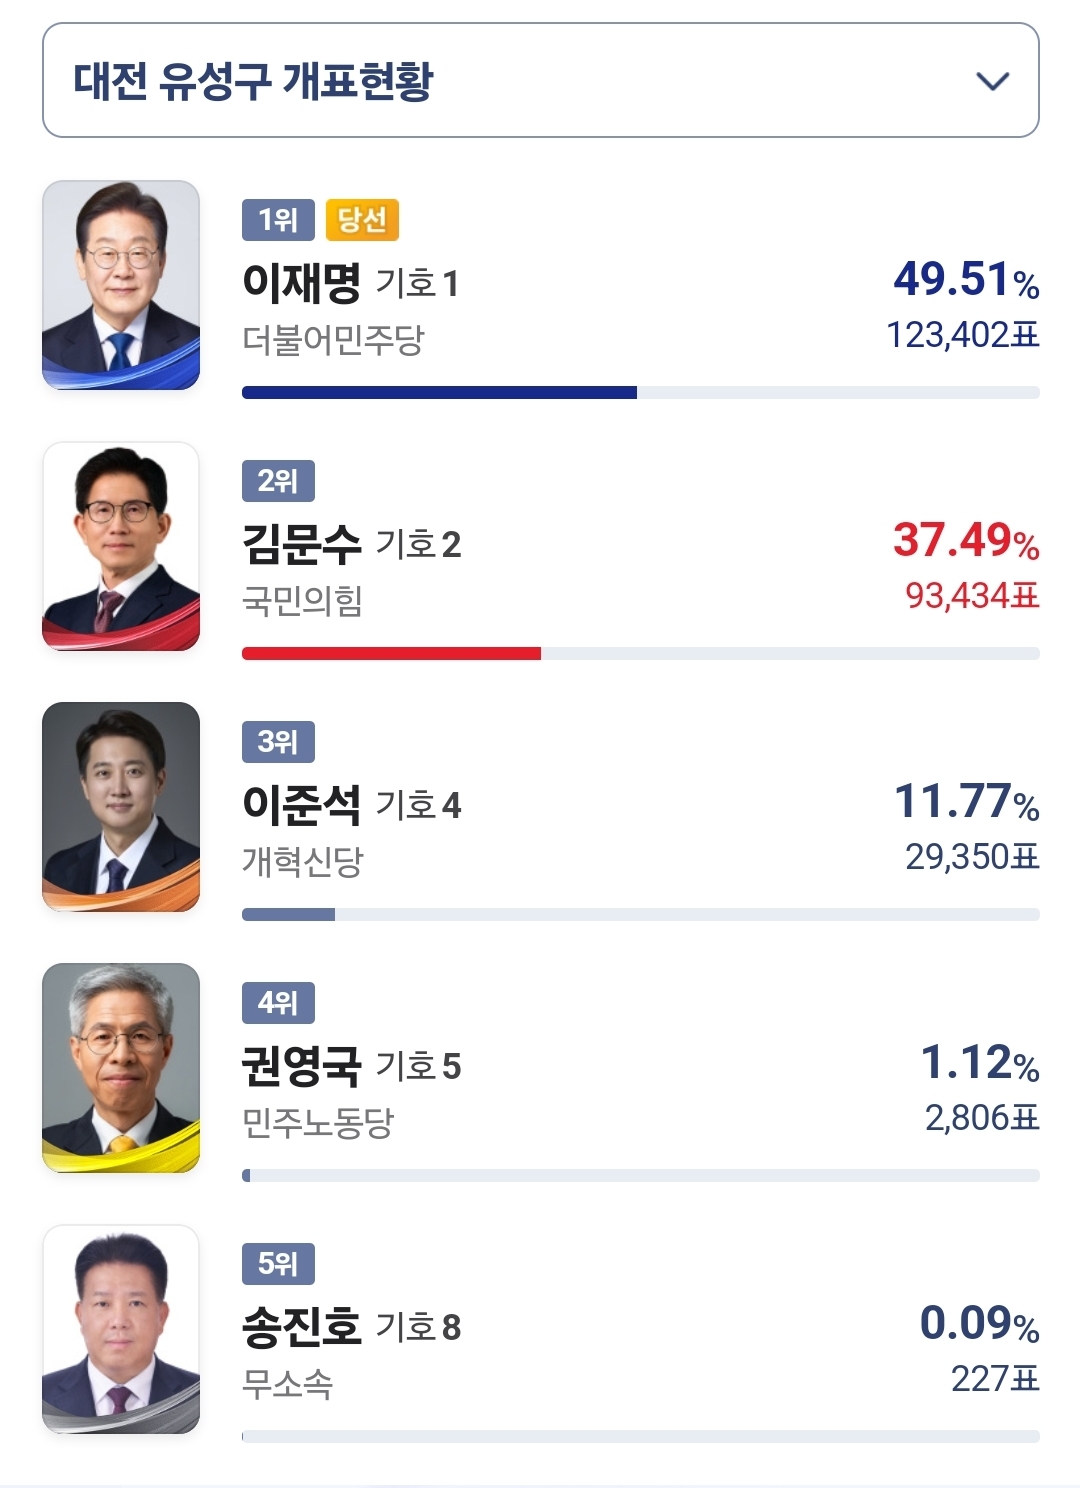Screen dimensions: 1080x1488
Task: Click the red 37.49% vote progress bar
Action: coord(391,654)
